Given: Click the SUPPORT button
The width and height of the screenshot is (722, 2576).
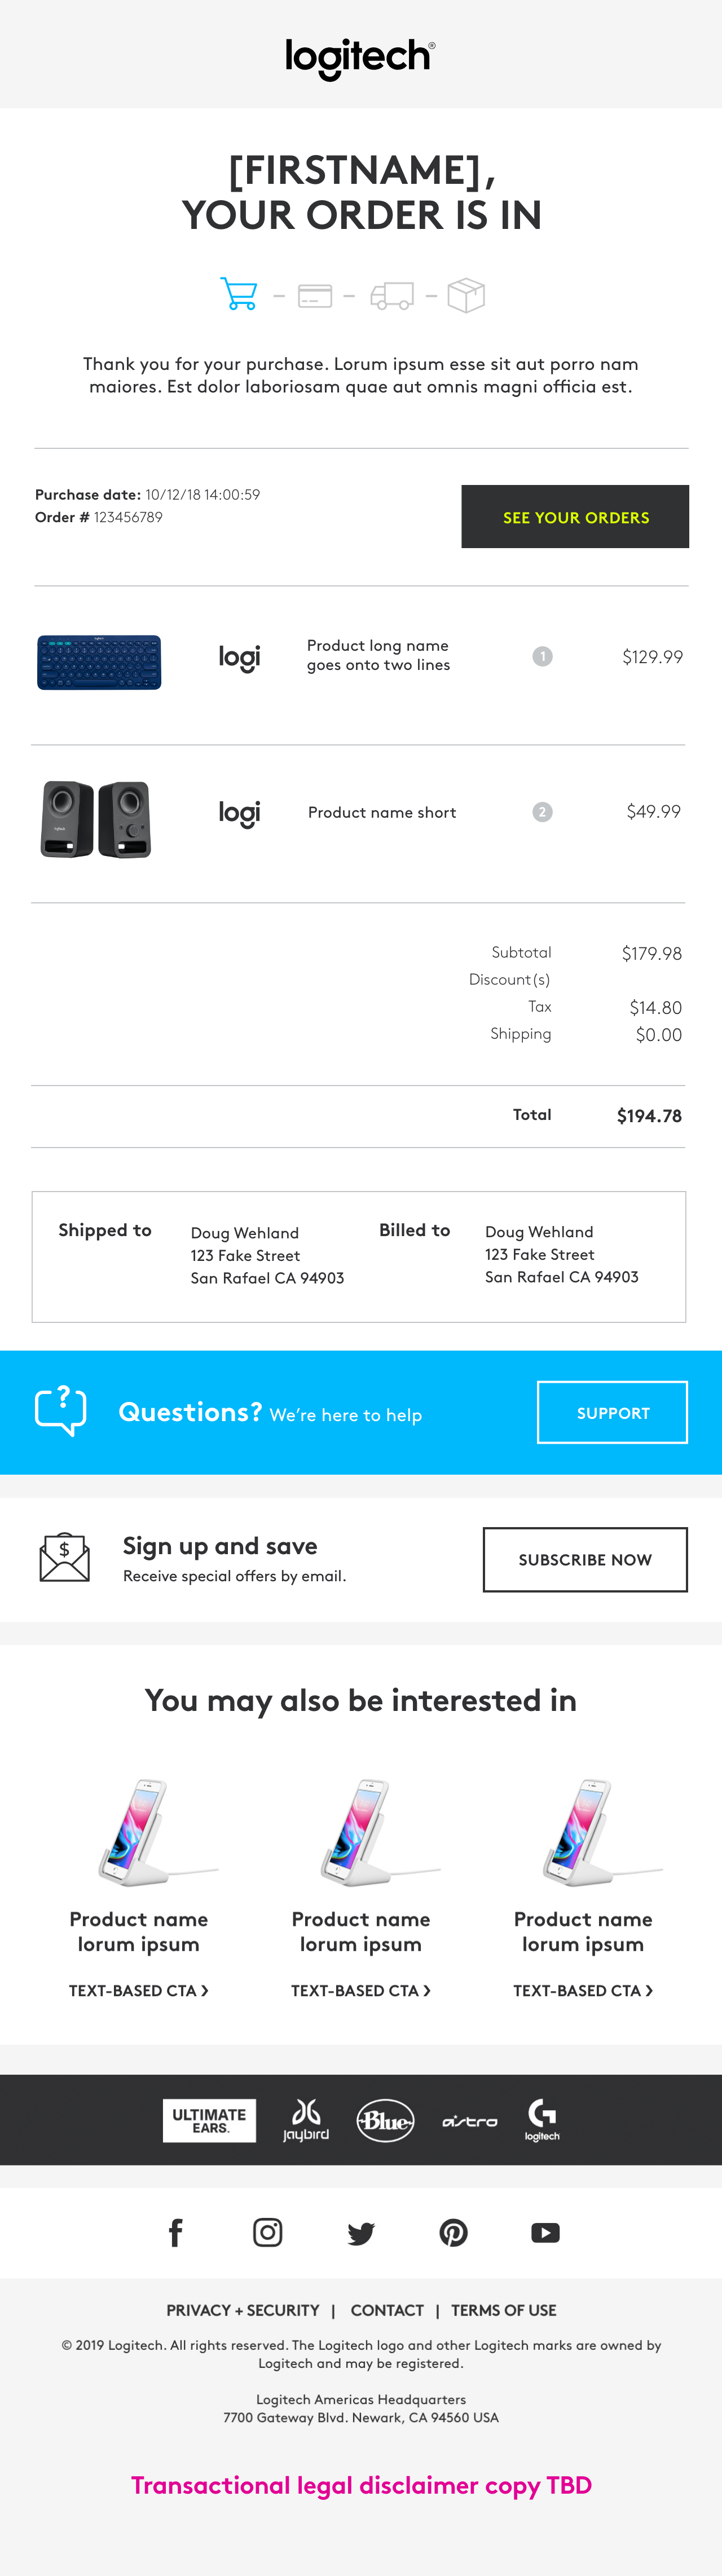Looking at the screenshot, I should pyautogui.click(x=612, y=1412).
